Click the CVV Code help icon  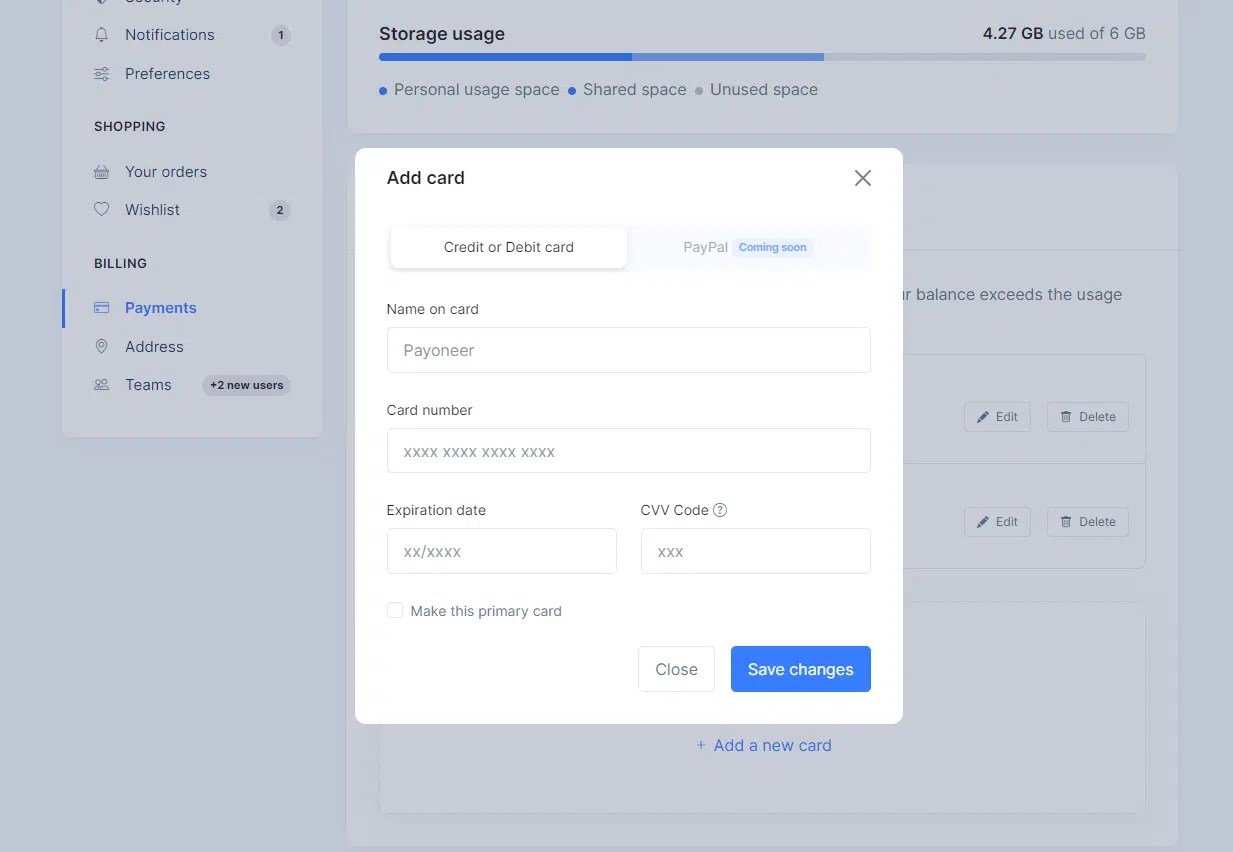coord(720,510)
